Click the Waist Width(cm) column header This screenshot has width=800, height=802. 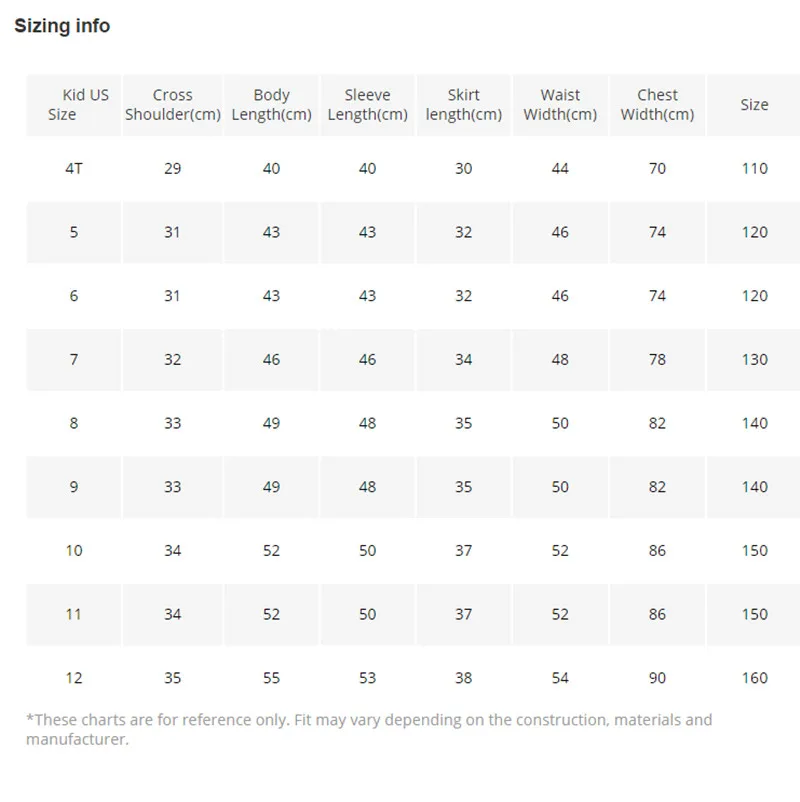pyautogui.click(x=560, y=105)
